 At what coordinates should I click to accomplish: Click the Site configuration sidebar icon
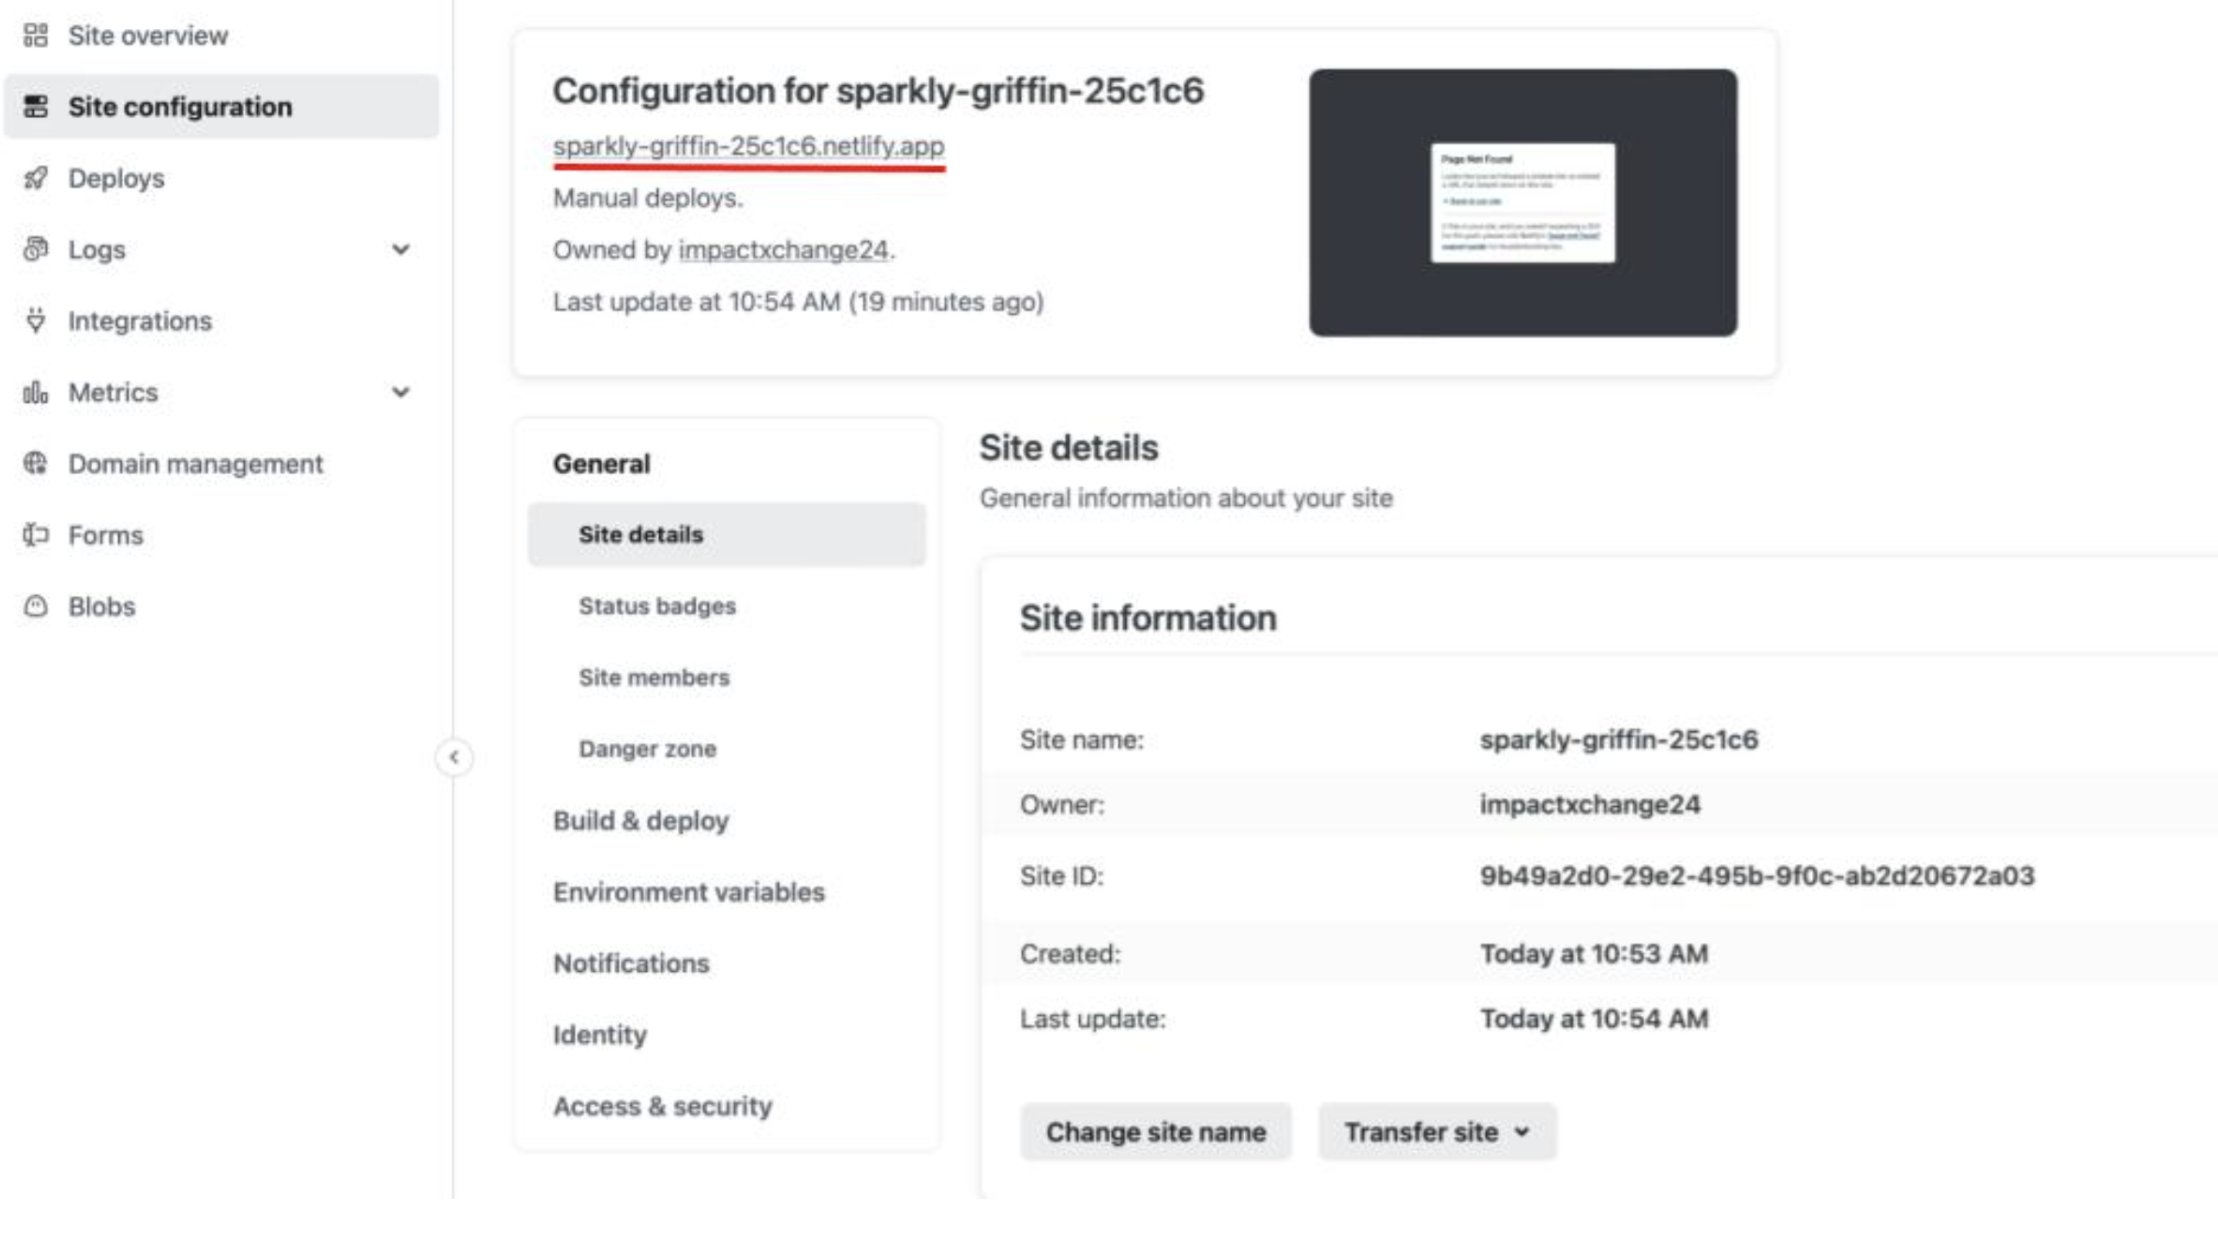tap(36, 107)
